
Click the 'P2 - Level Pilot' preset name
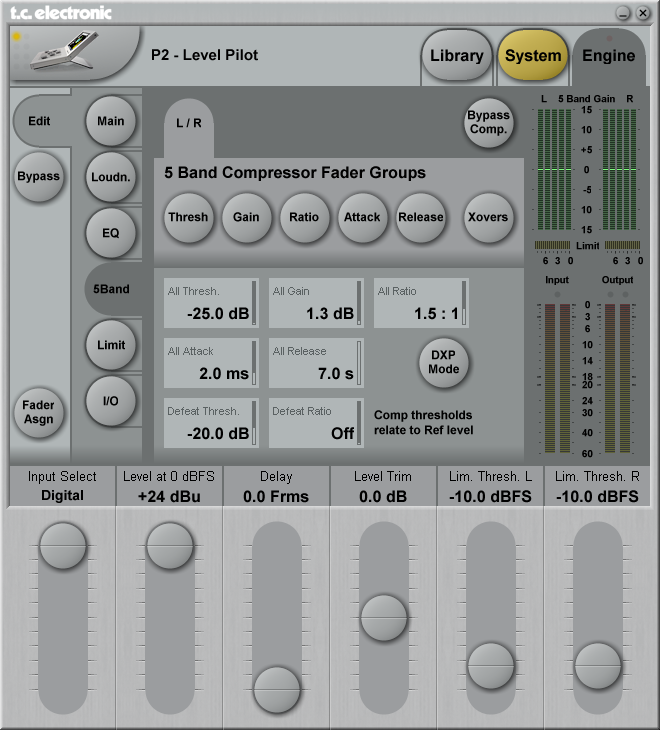coord(204,55)
